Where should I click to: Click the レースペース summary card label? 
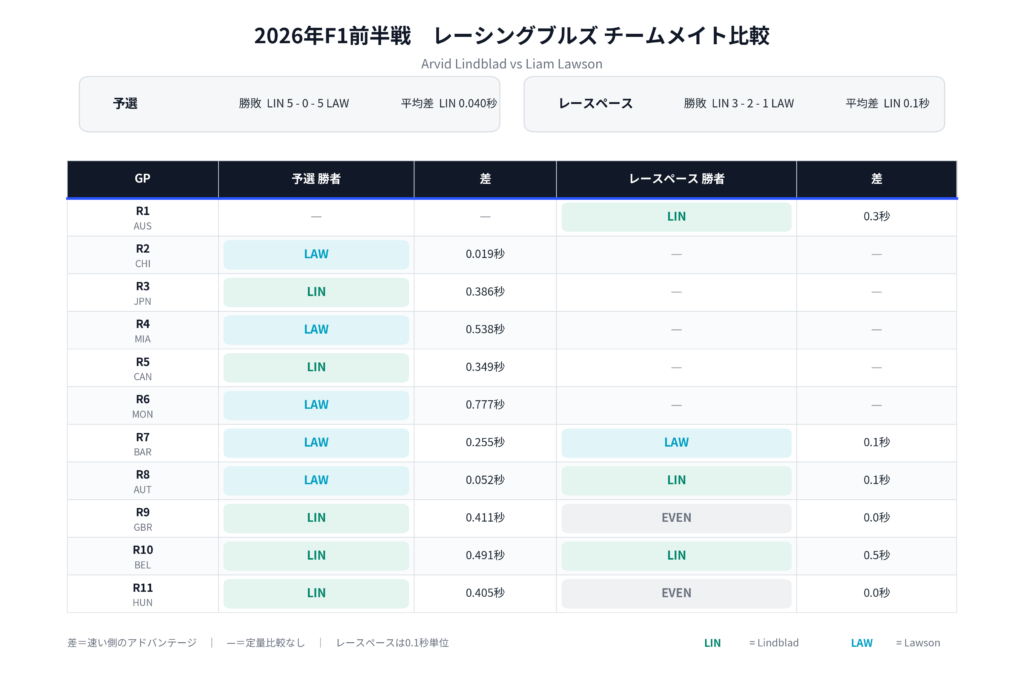tap(596, 103)
